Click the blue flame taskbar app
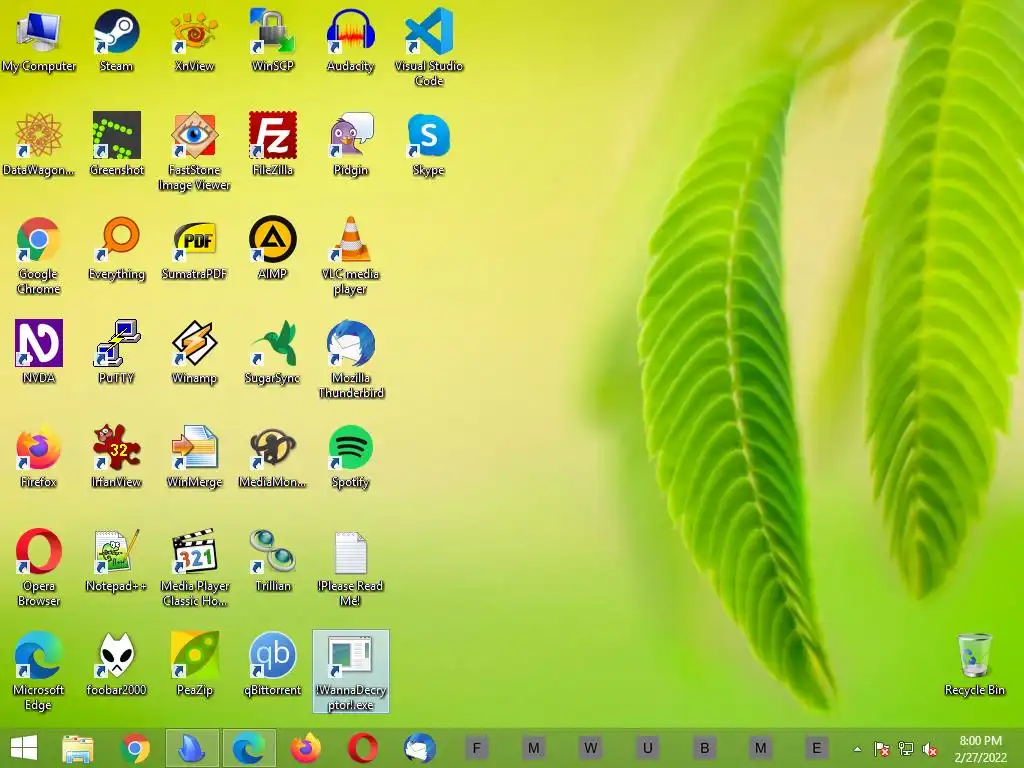This screenshot has height=768, width=1024. (x=192, y=748)
